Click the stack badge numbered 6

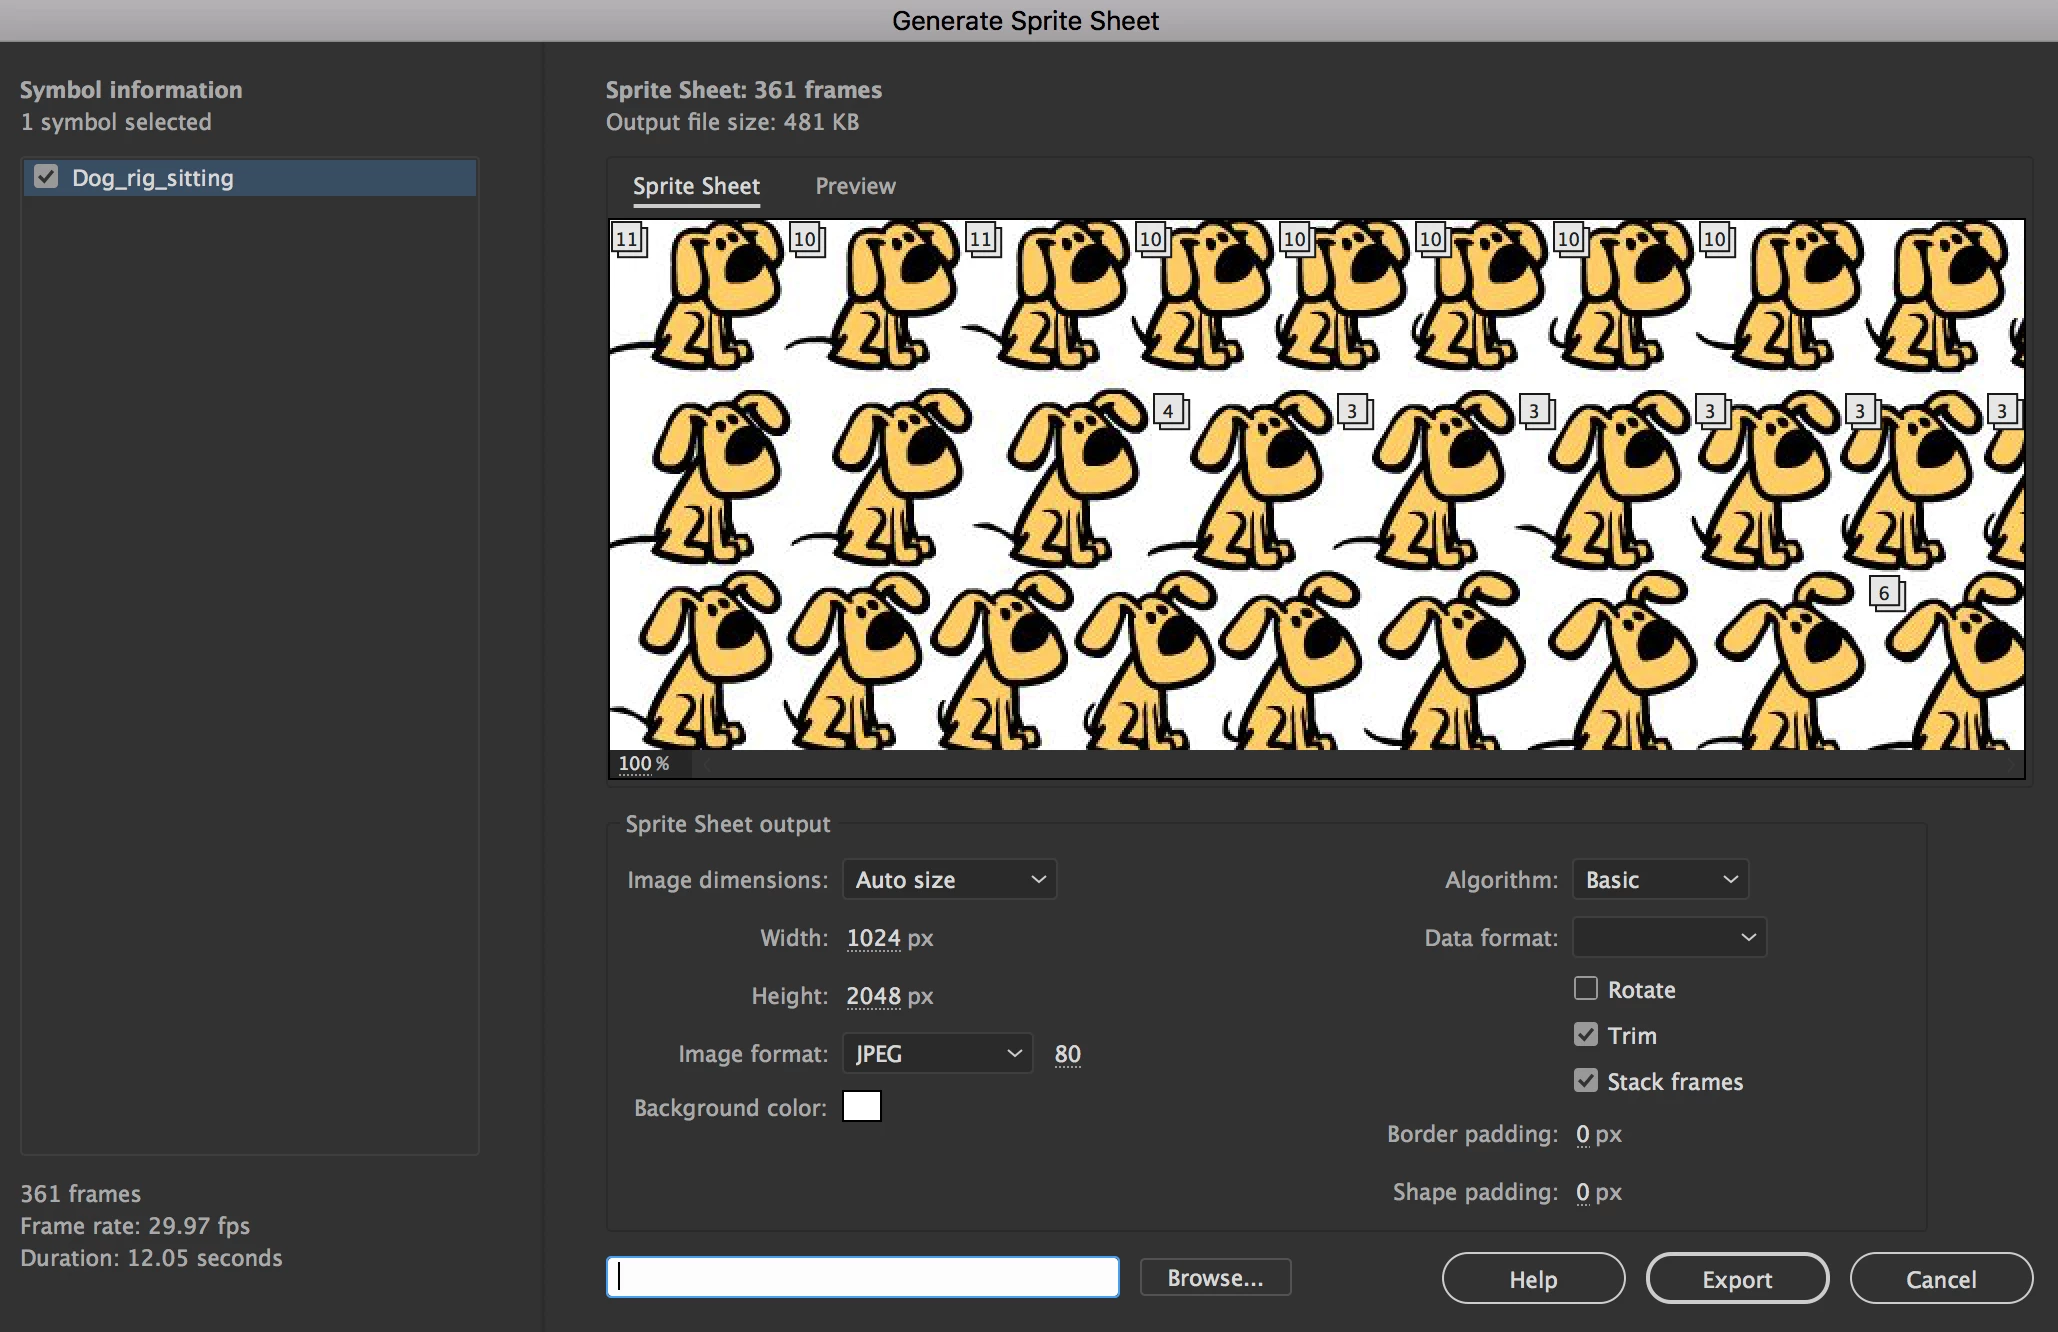click(x=1884, y=592)
